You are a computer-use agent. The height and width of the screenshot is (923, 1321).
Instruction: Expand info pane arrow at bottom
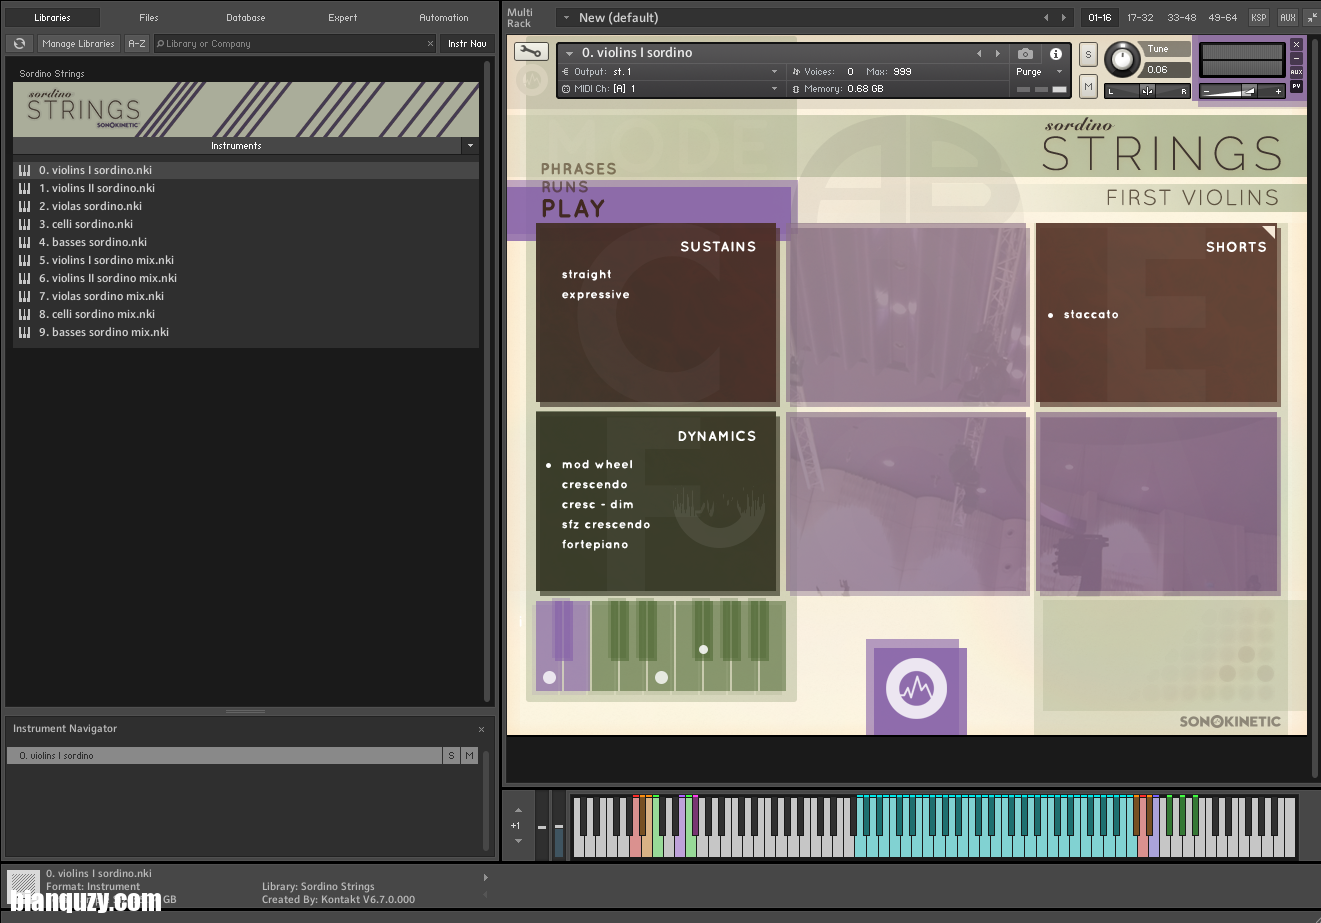(x=486, y=878)
